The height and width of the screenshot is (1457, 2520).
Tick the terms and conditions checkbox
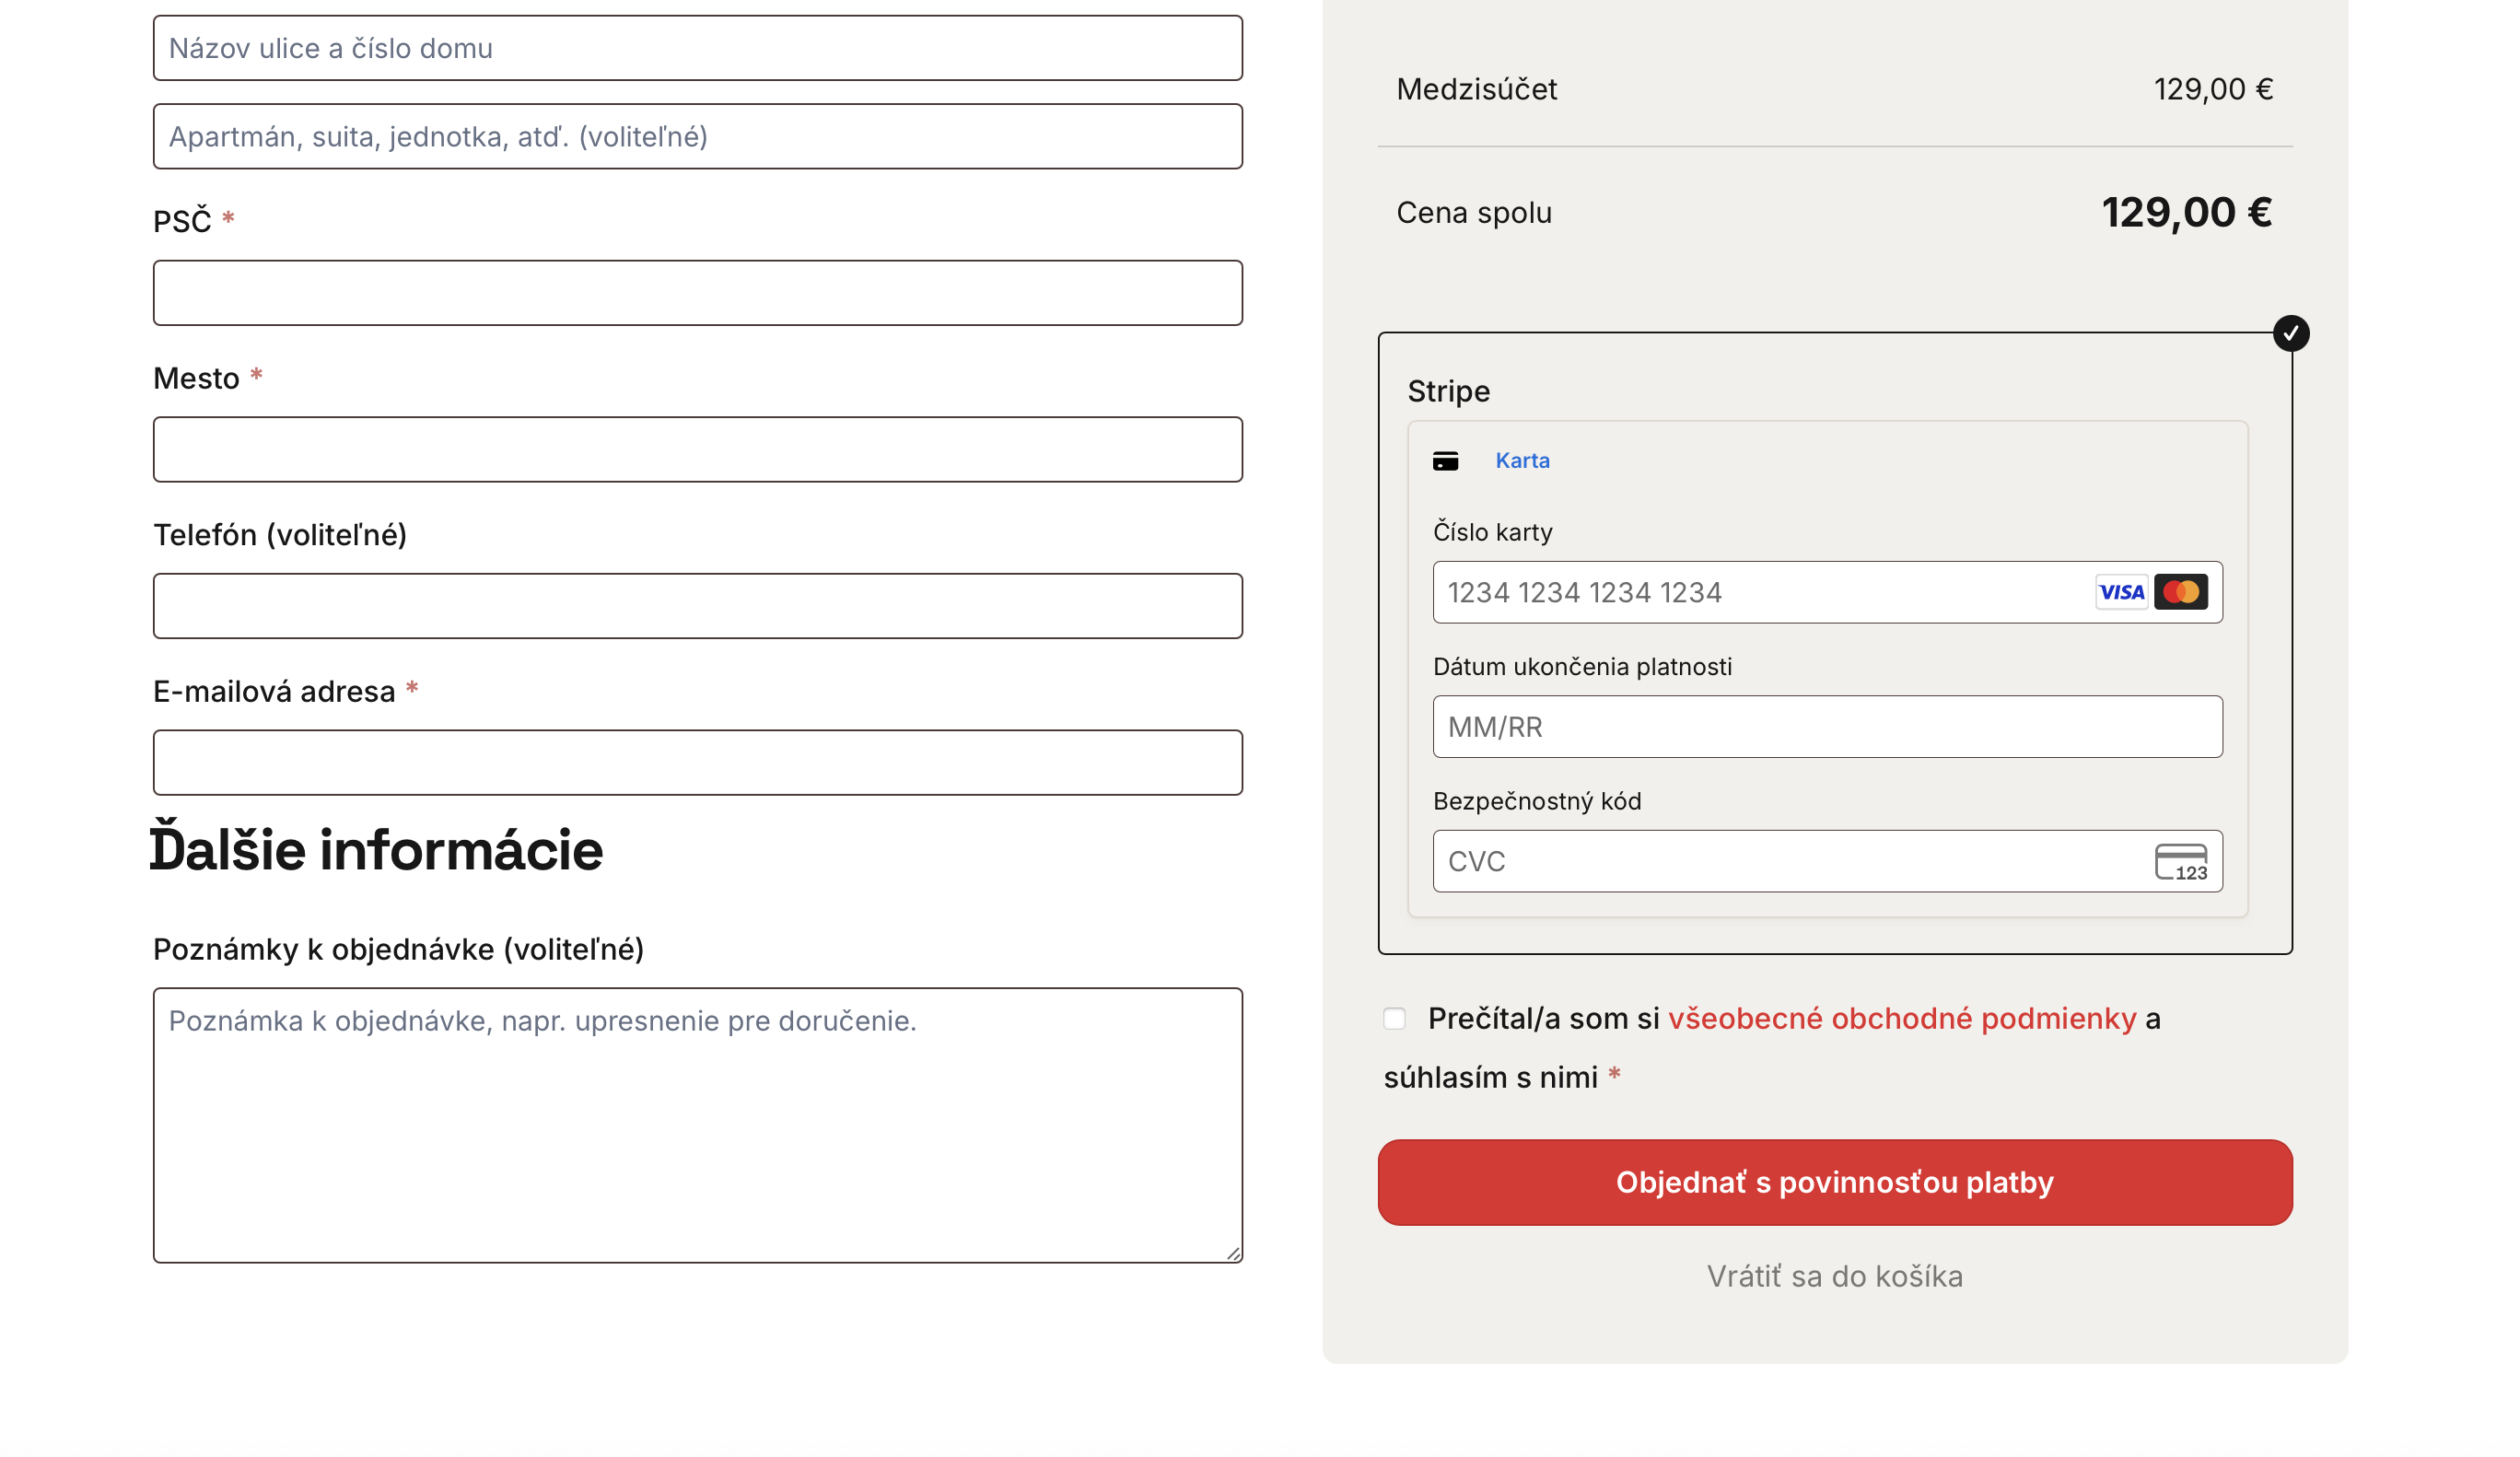1394,1019
